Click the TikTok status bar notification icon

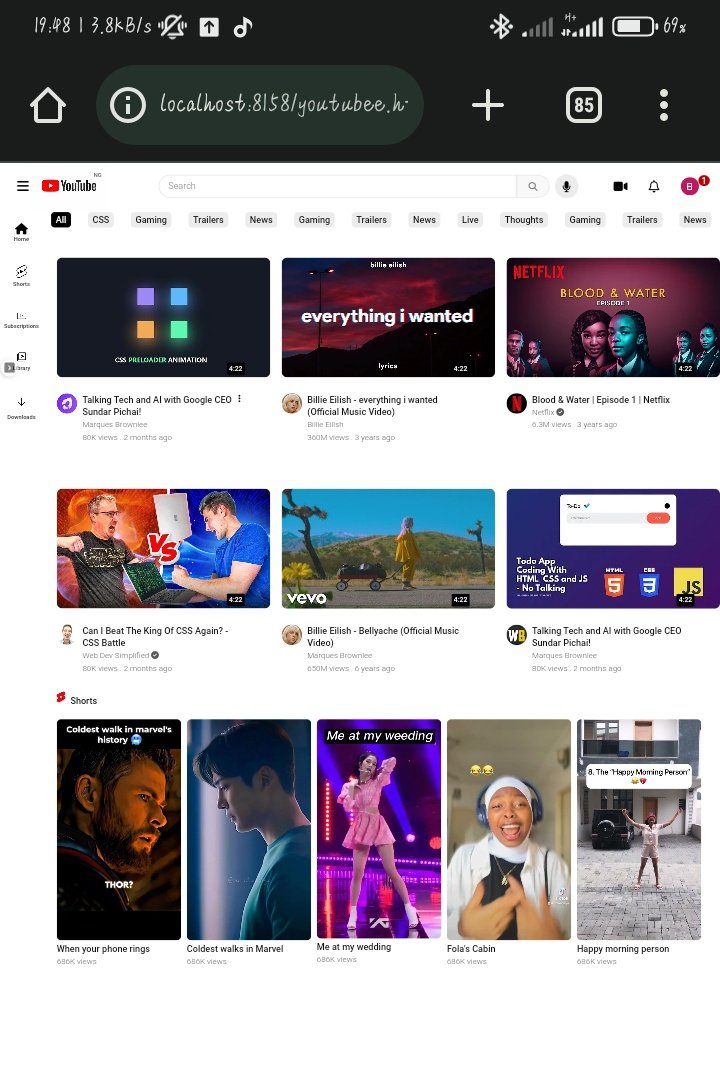click(x=242, y=27)
